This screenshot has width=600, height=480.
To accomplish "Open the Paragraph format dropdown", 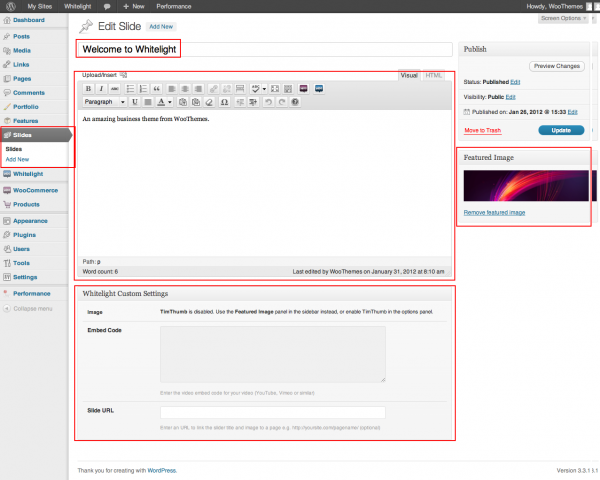I will 105,102.
